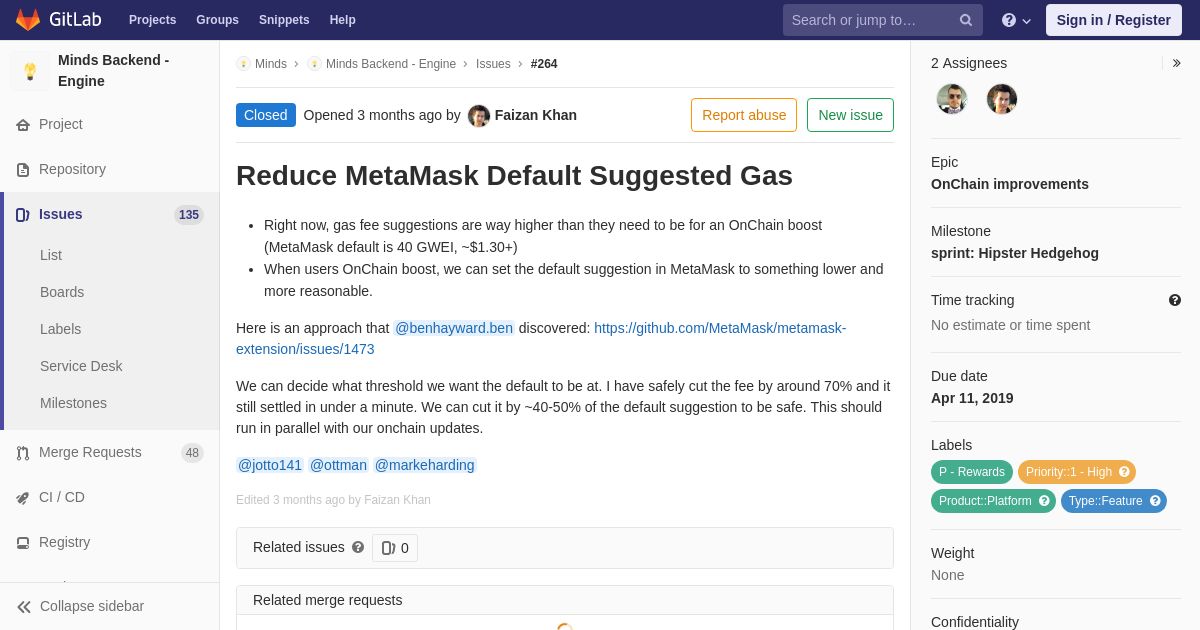Click the Priority::1 - High label

pos(1077,472)
